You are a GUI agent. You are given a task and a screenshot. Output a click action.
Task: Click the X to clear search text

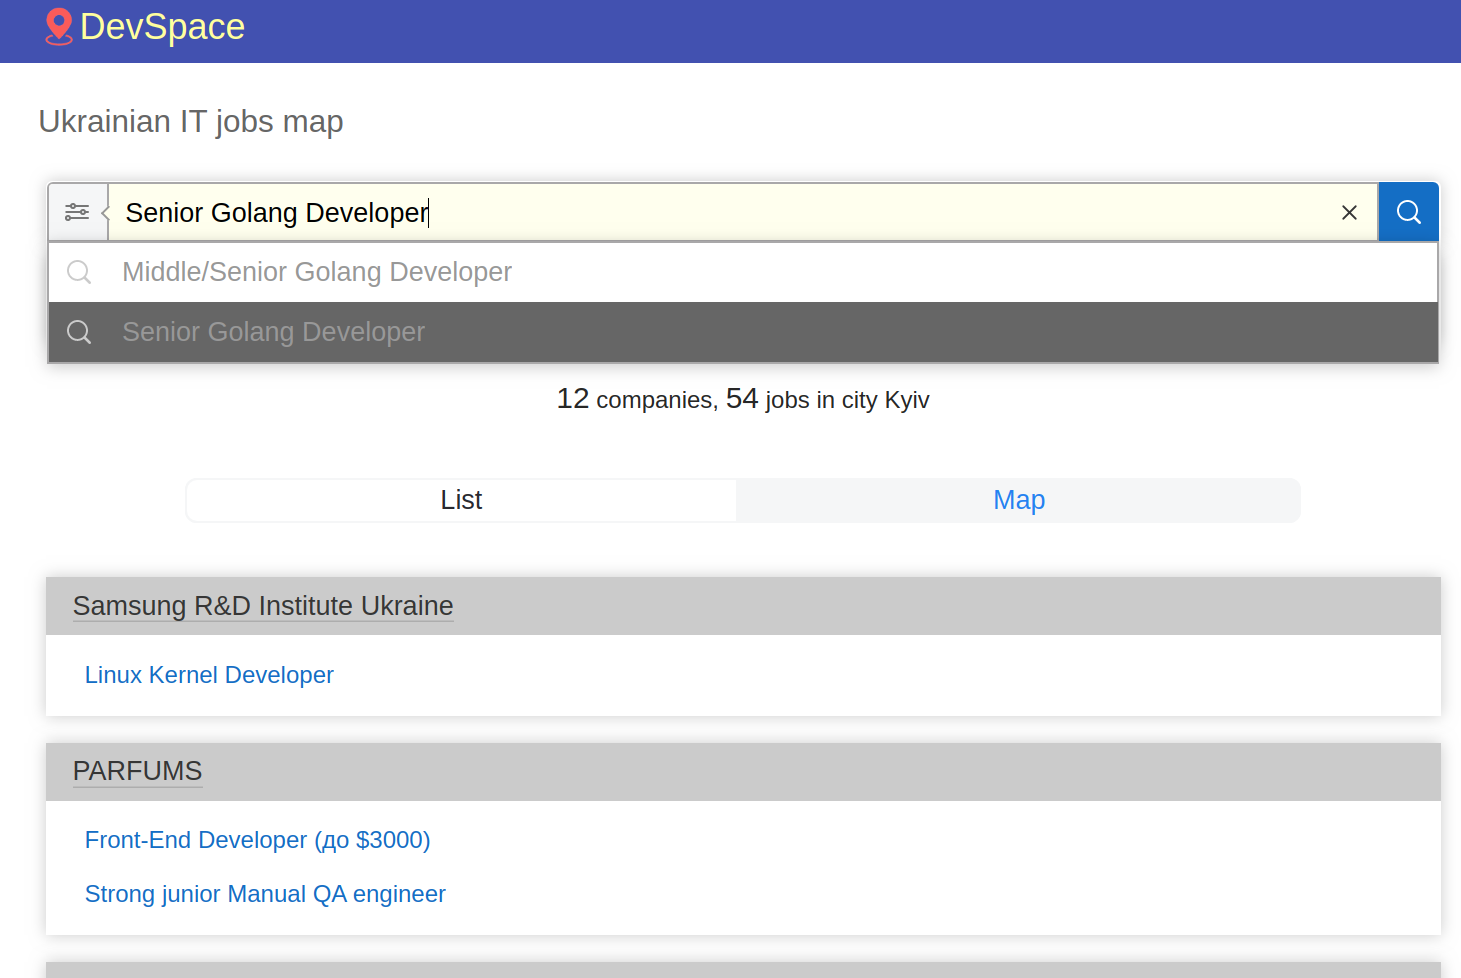pos(1349,212)
